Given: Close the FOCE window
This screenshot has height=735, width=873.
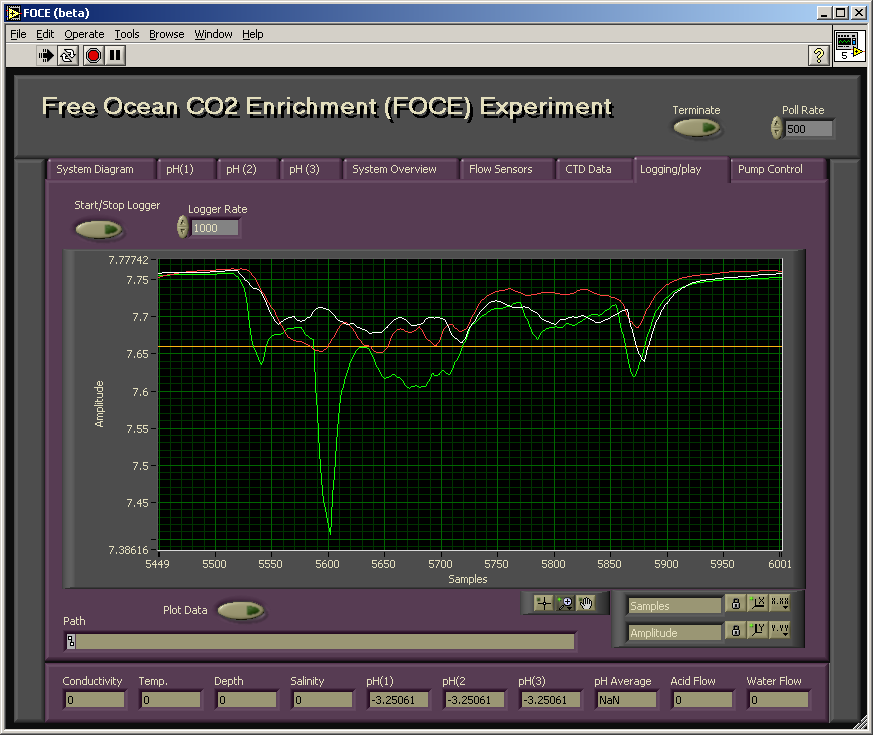Looking at the screenshot, I should click(x=859, y=12).
